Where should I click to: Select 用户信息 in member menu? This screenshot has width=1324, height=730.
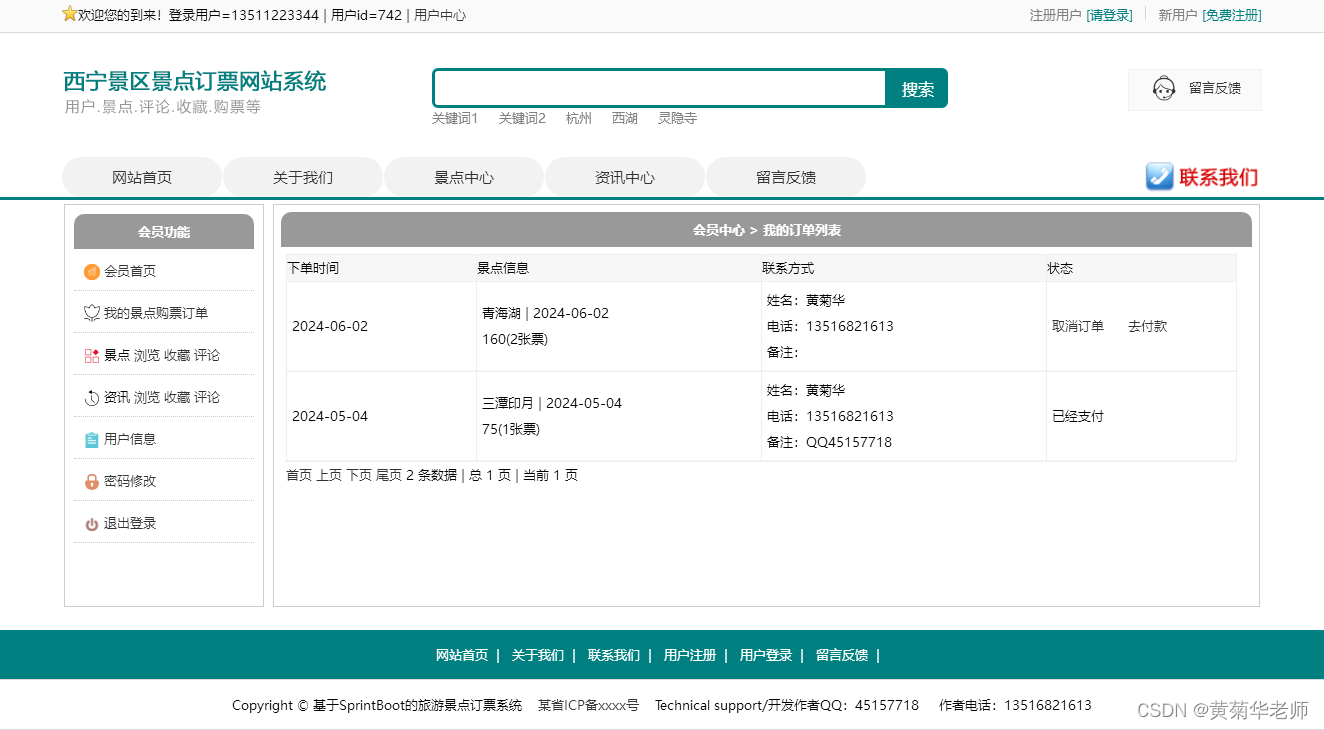coord(130,439)
